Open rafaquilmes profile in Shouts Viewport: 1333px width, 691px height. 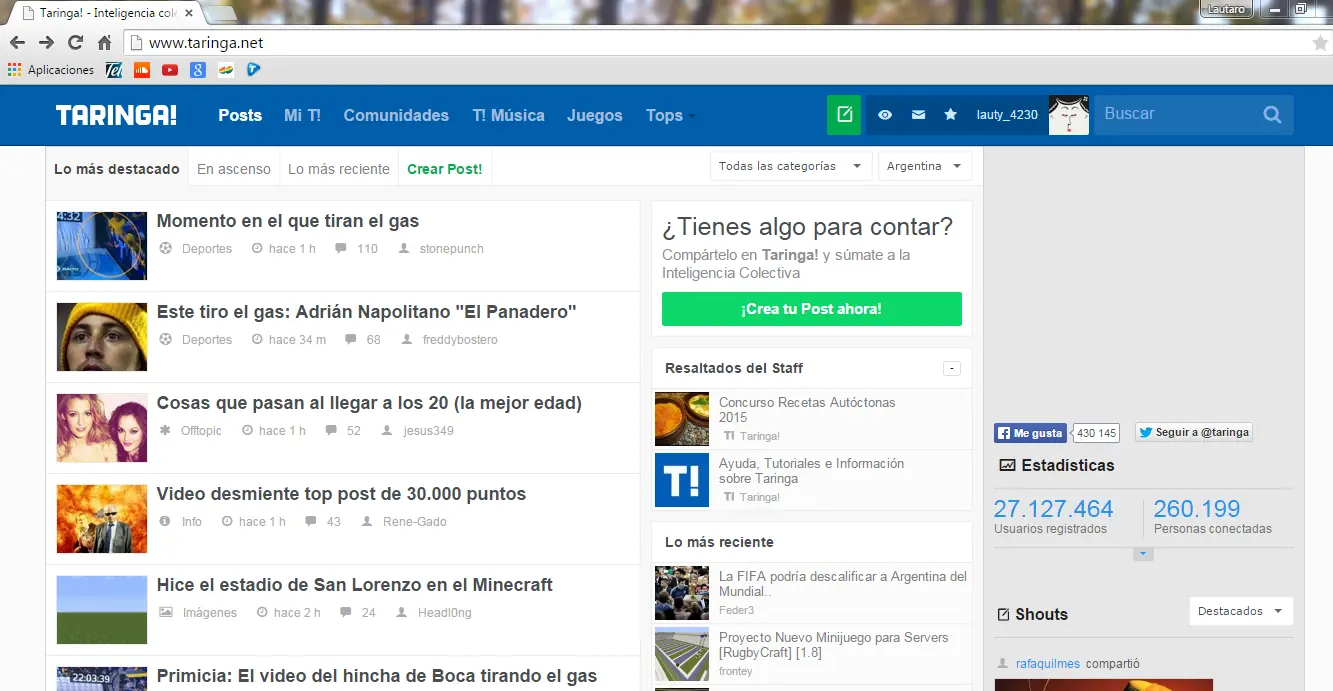pyautogui.click(x=1048, y=664)
